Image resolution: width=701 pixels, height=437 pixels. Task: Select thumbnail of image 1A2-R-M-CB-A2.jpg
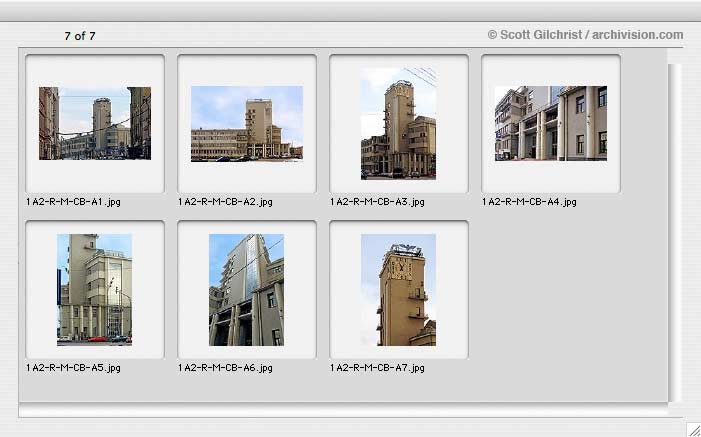pyautogui.click(x=247, y=123)
